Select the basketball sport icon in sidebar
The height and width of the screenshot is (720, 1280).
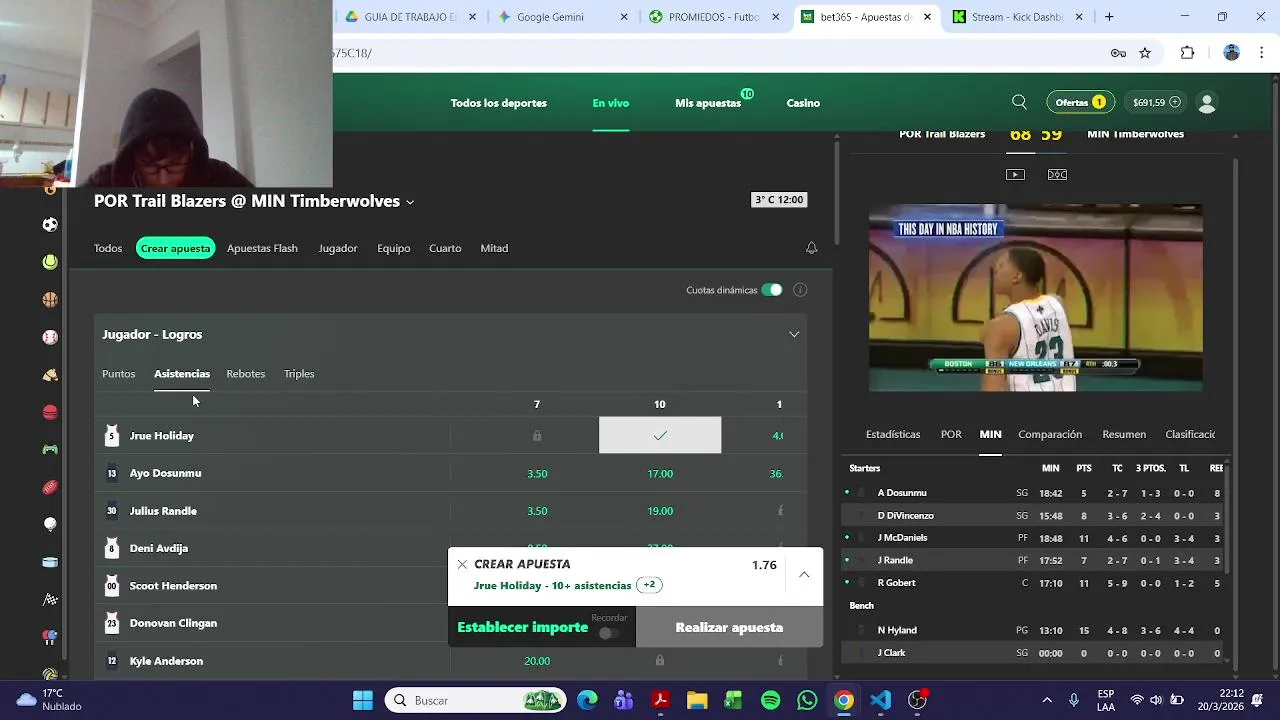click(x=50, y=300)
